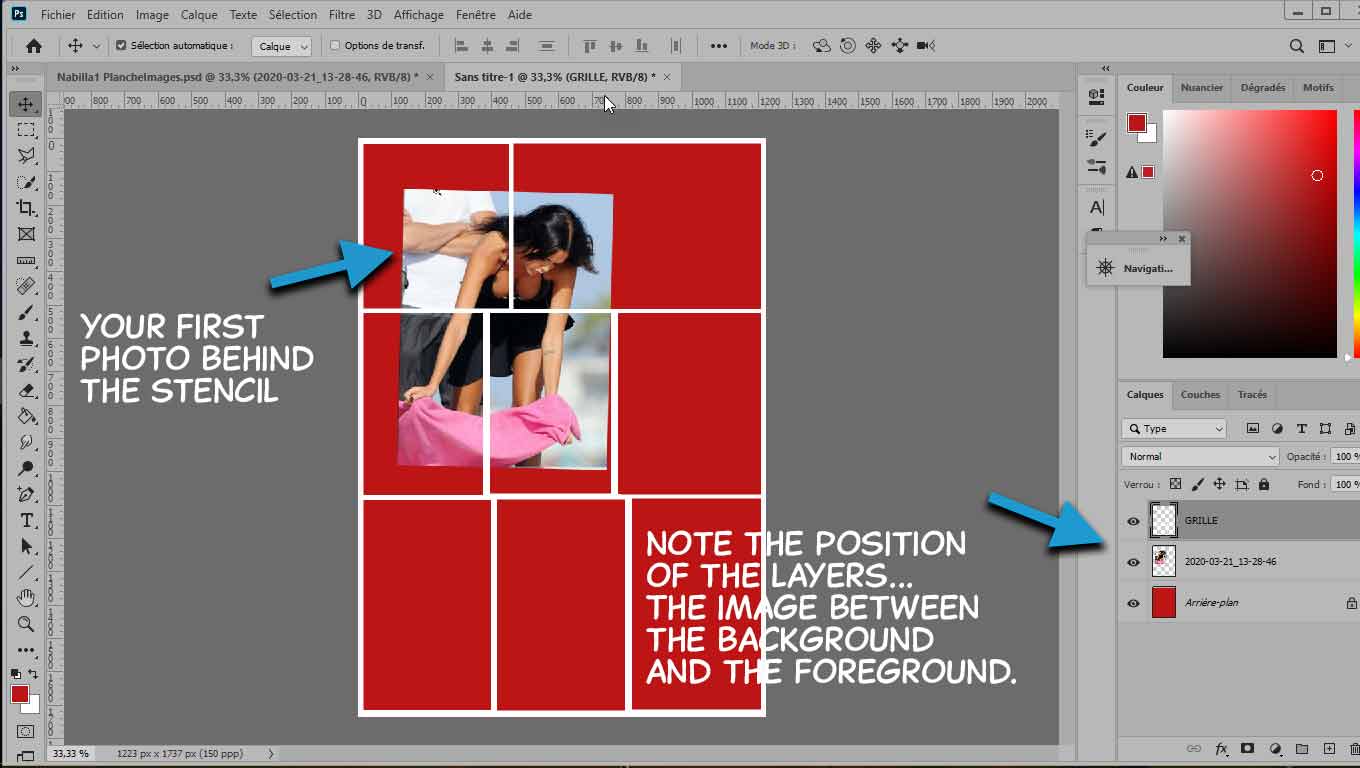Click the Home button in the options bar
This screenshot has width=1360, height=768.
(33, 46)
